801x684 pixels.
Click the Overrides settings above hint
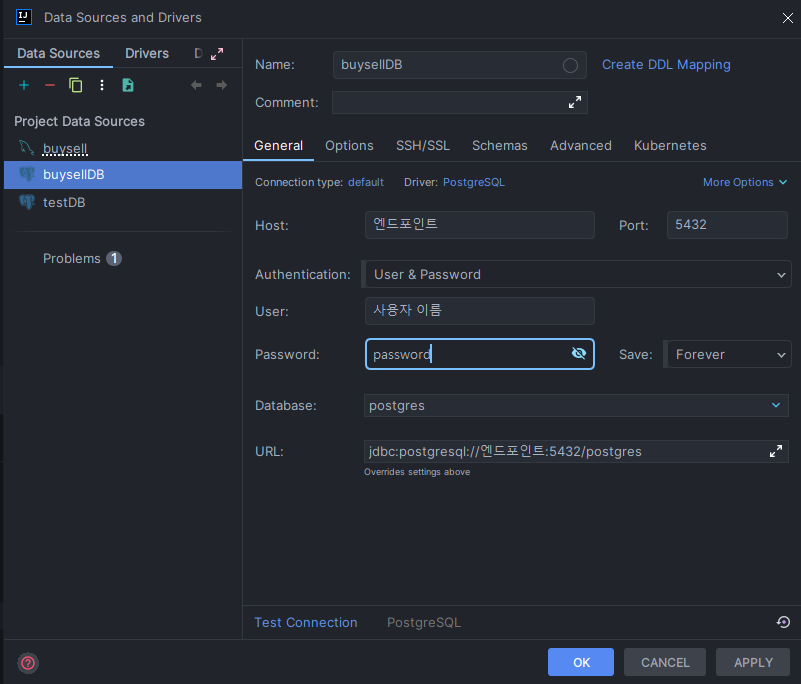click(417, 472)
